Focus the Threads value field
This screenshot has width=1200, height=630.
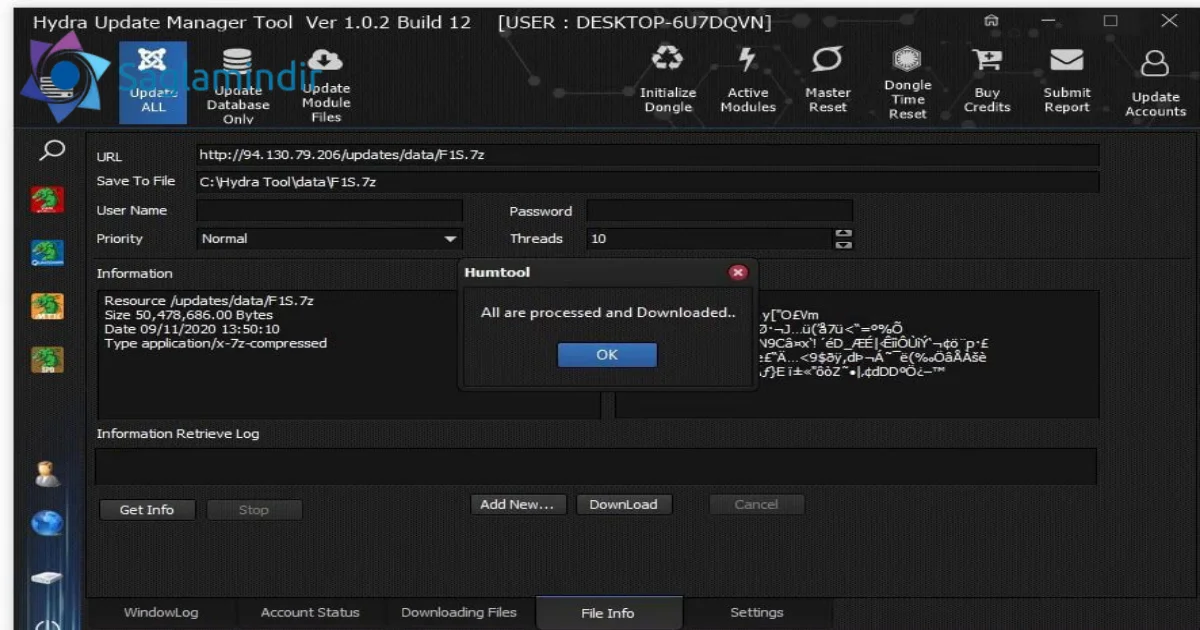pyautogui.click(x=711, y=239)
